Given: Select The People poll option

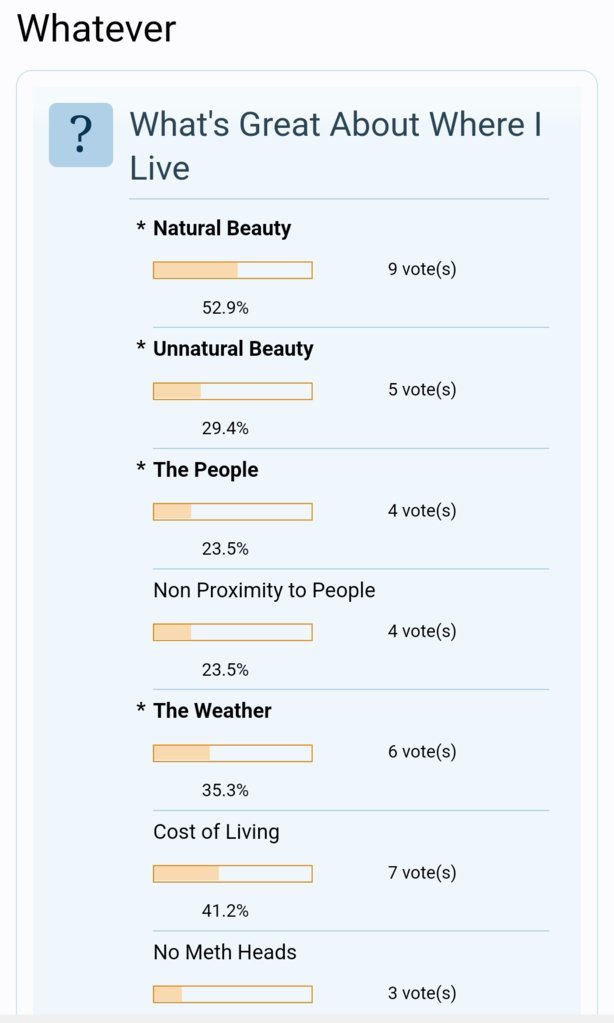Looking at the screenshot, I should (206, 470).
